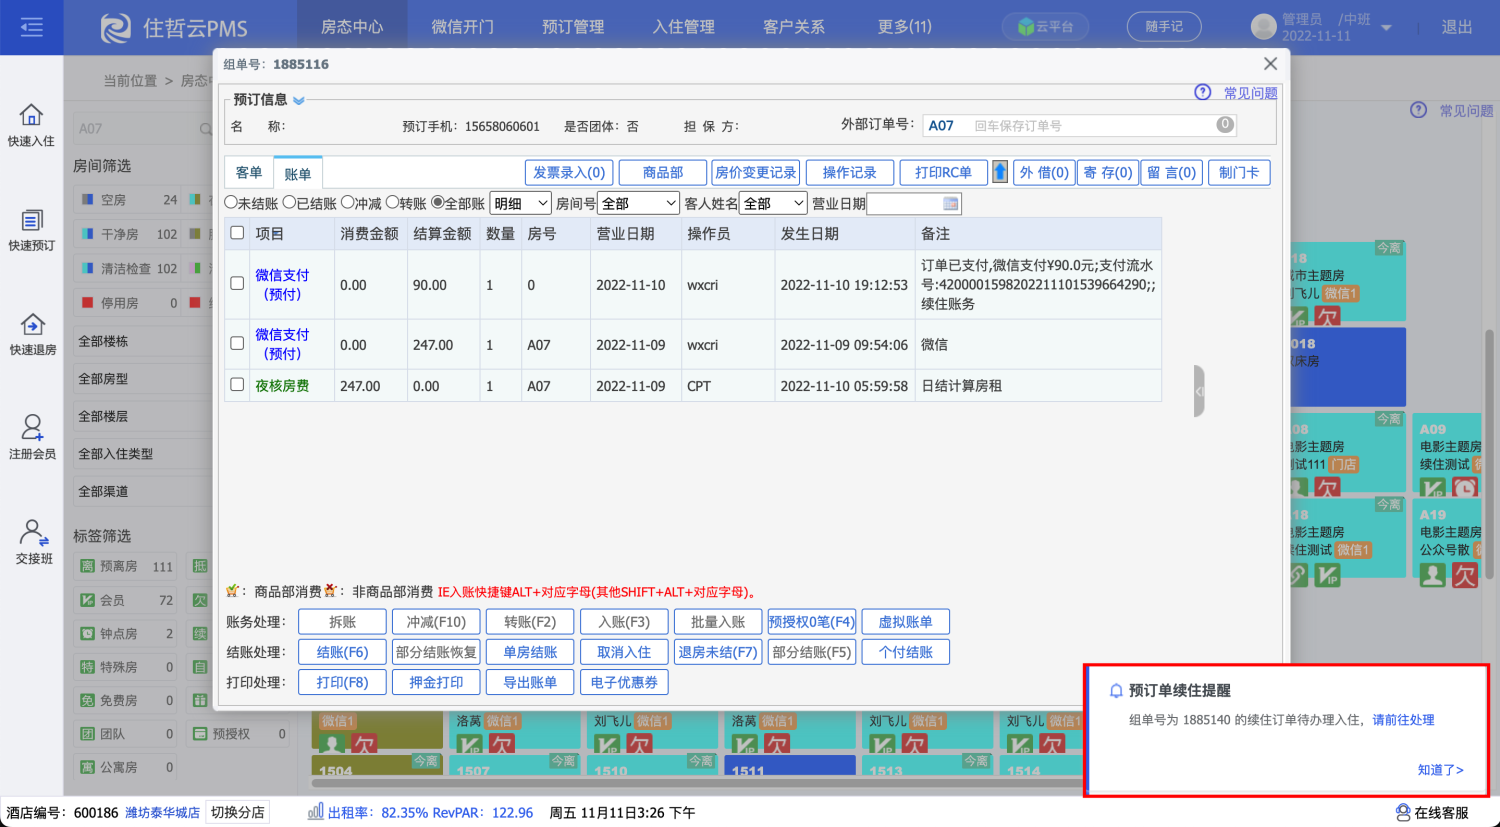Expand the user account dropdown arrow

pyautogui.click(x=1386, y=28)
